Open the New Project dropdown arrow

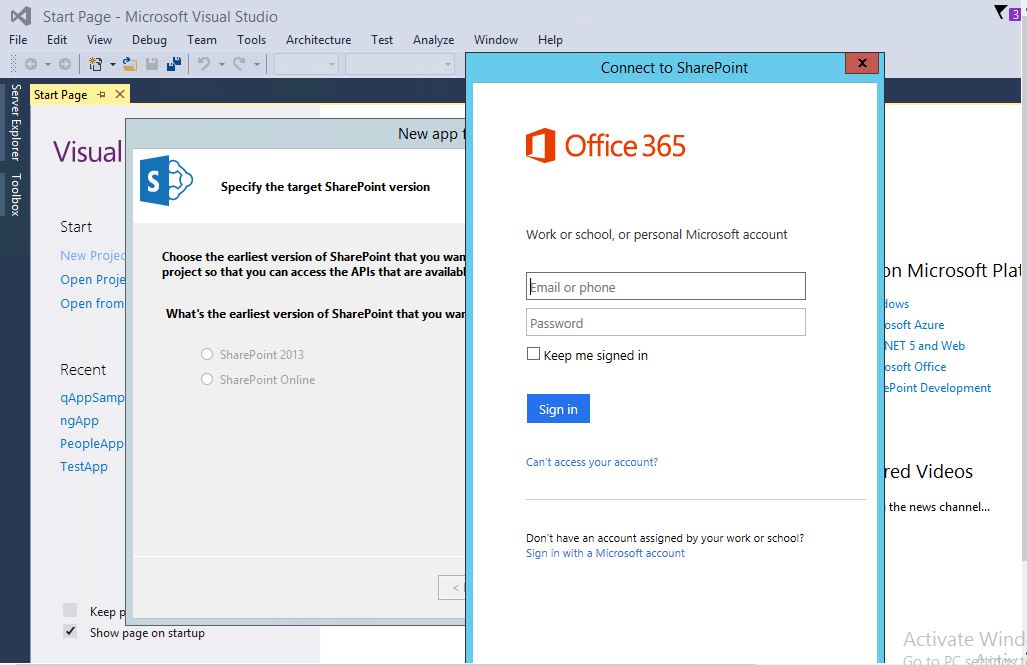click(x=113, y=64)
